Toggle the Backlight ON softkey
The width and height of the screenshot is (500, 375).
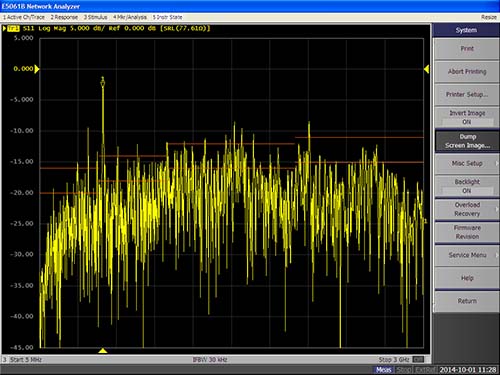467,187
